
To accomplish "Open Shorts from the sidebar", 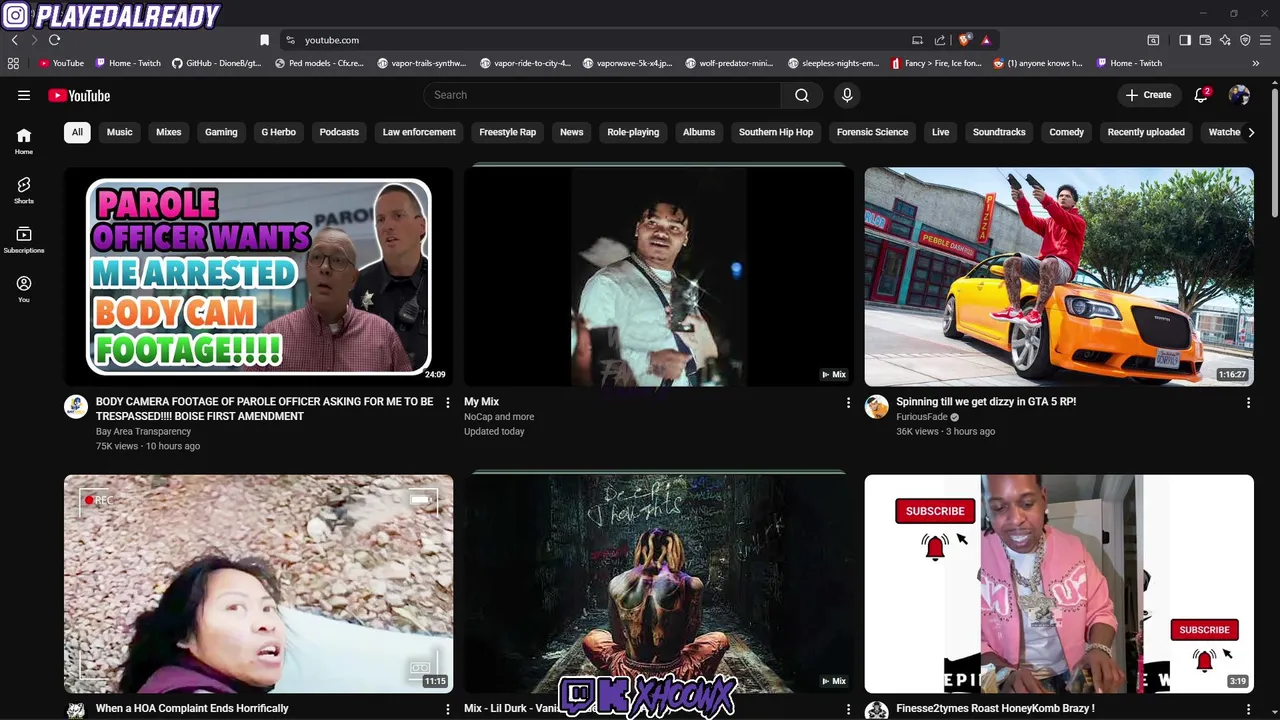I will pyautogui.click(x=24, y=190).
